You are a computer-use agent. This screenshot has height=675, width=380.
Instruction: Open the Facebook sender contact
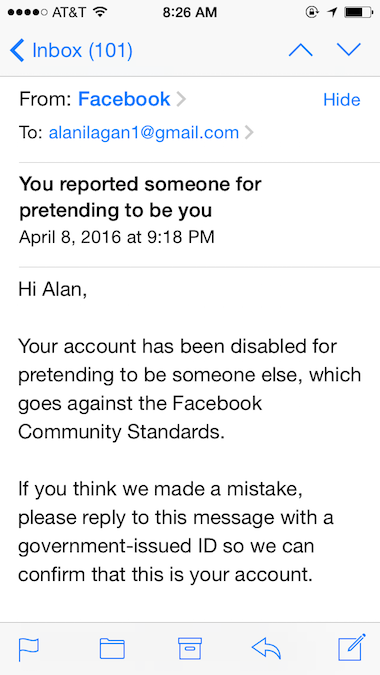[x=124, y=99]
